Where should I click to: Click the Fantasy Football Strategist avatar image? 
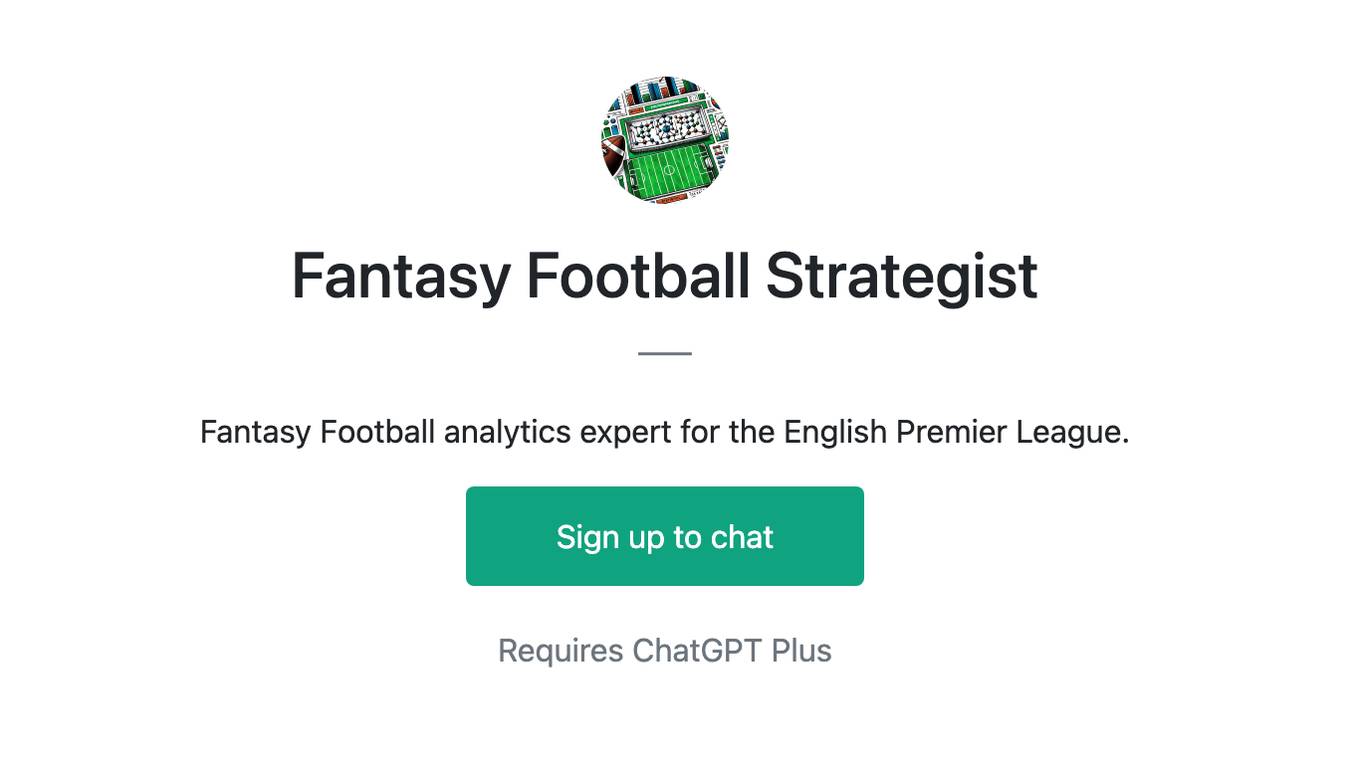click(665, 139)
